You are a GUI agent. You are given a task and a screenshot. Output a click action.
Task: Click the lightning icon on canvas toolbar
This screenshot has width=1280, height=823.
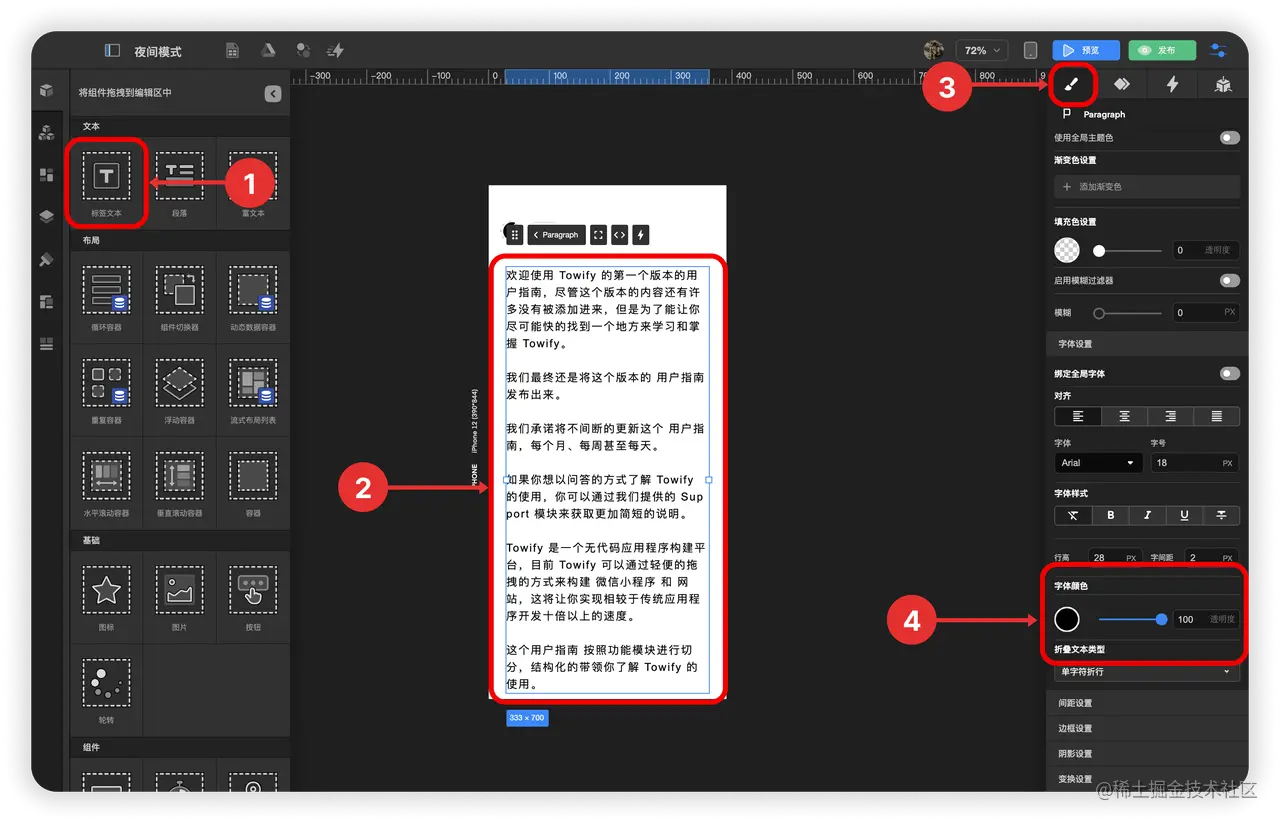(x=641, y=235)
